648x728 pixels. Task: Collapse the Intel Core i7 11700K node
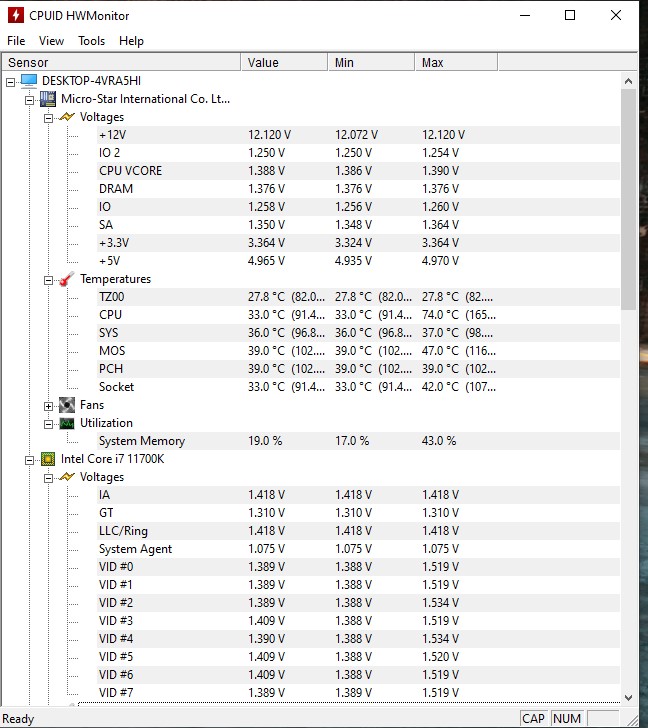29,461
